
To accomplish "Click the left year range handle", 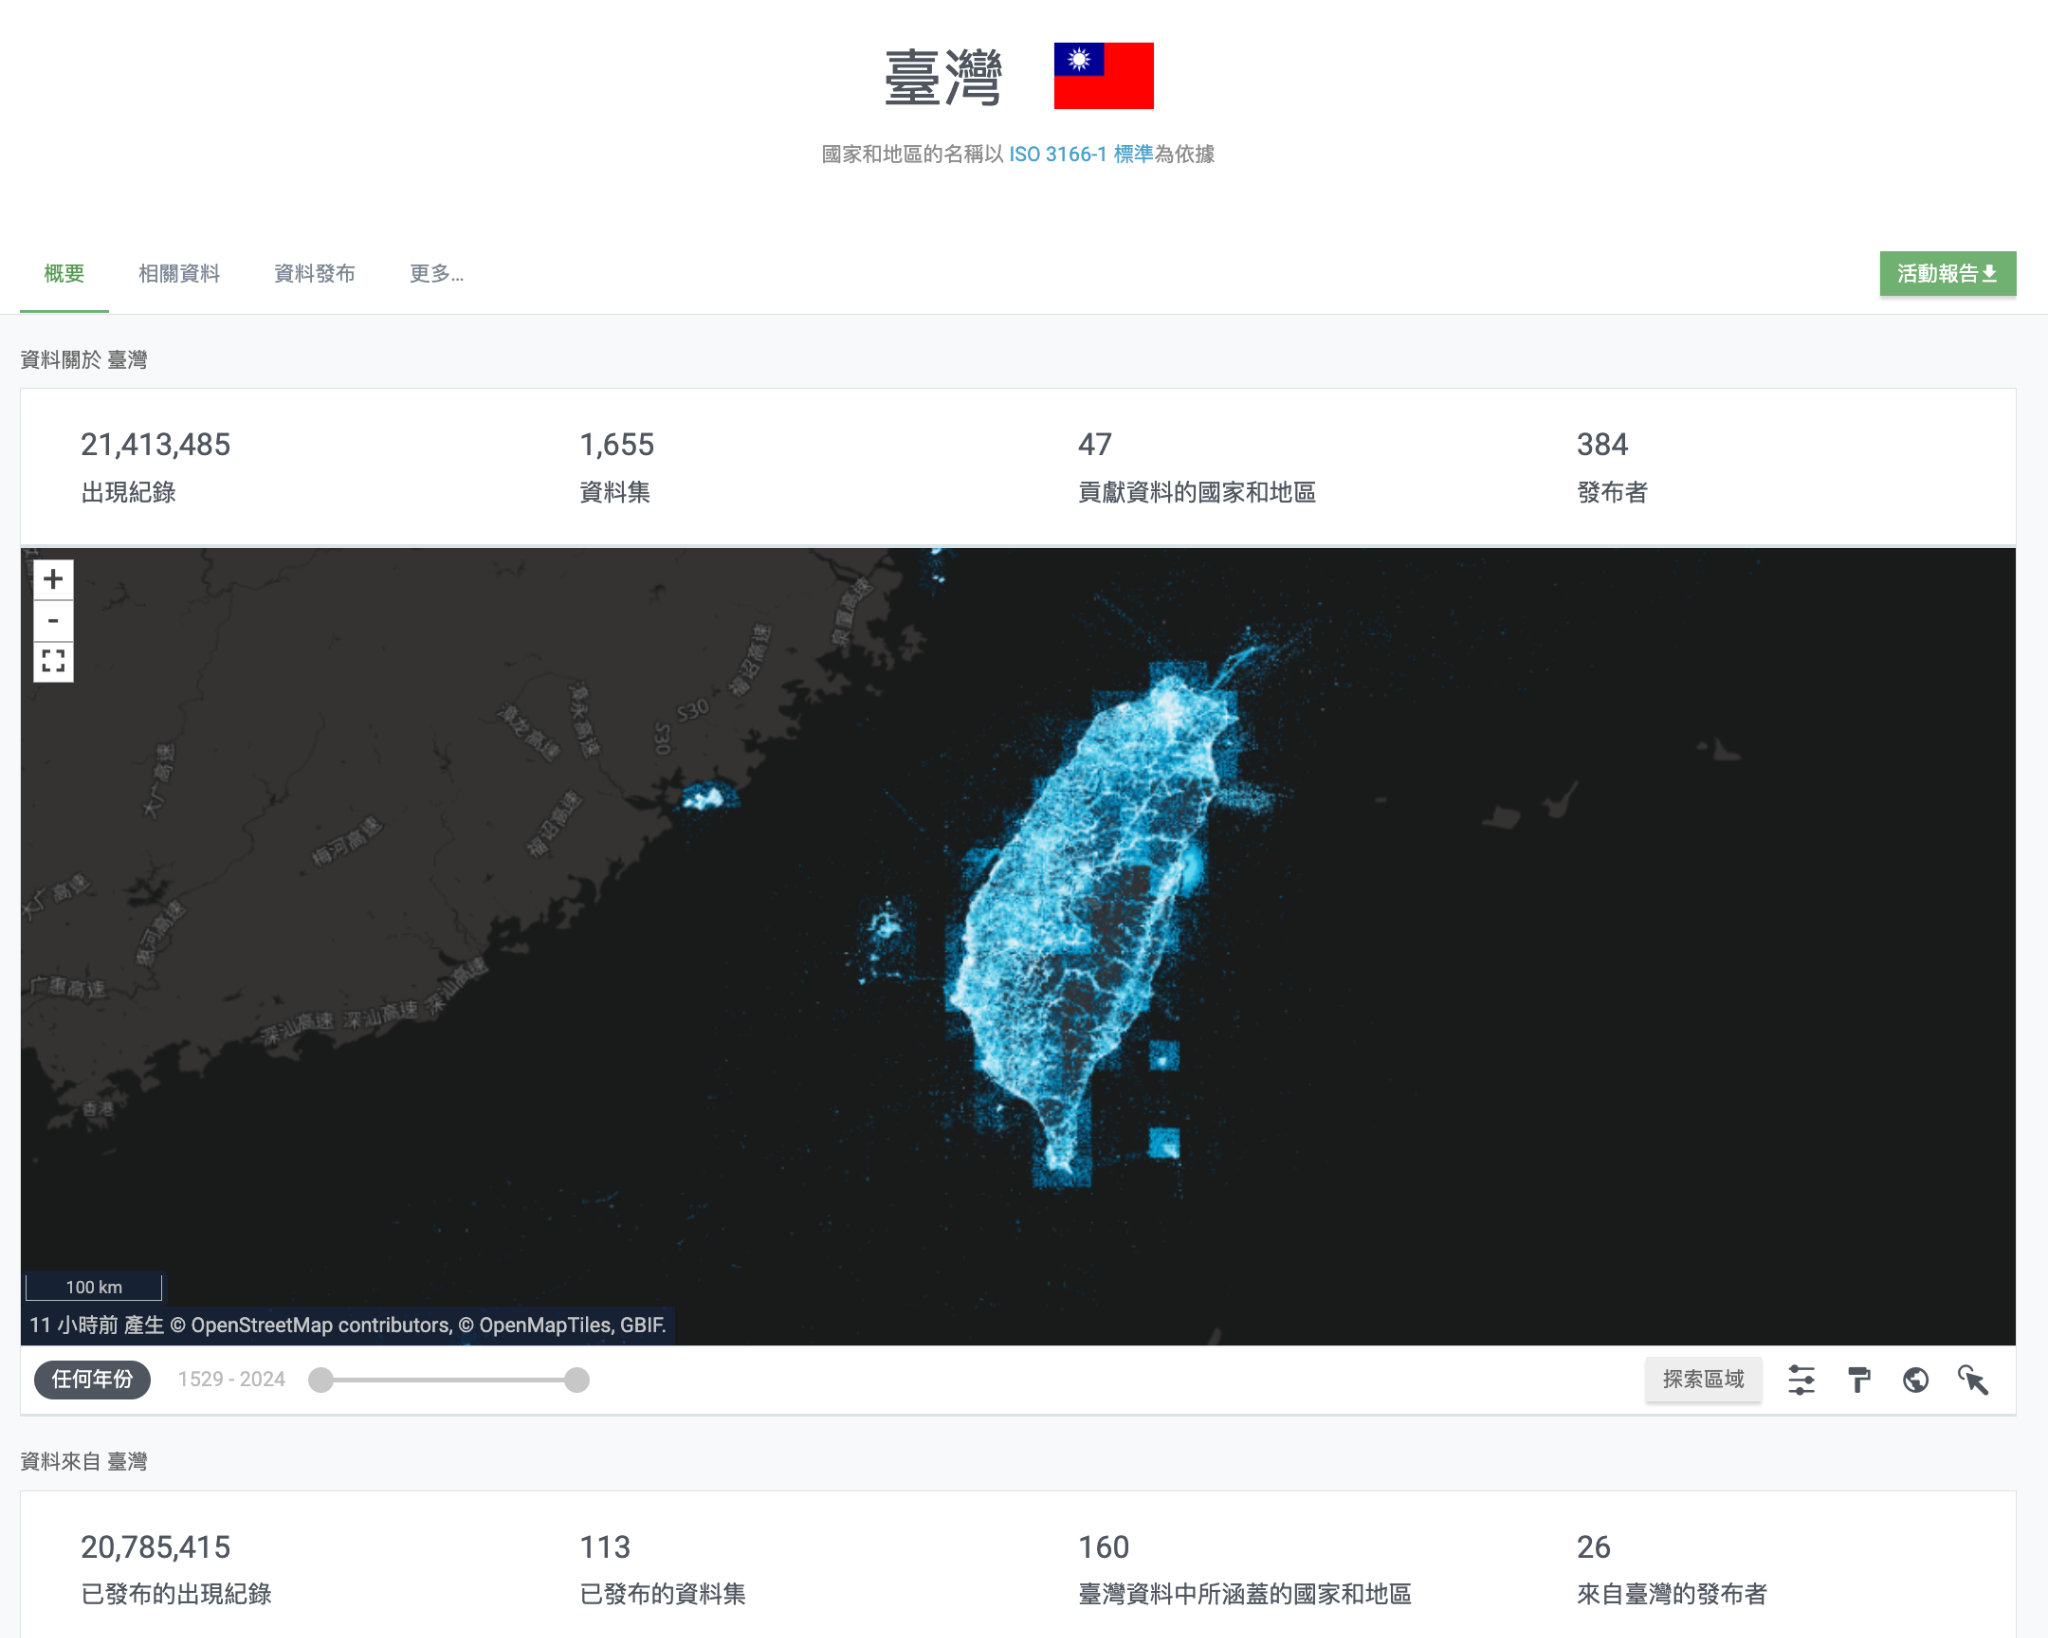I will [x=321, y=1380].
